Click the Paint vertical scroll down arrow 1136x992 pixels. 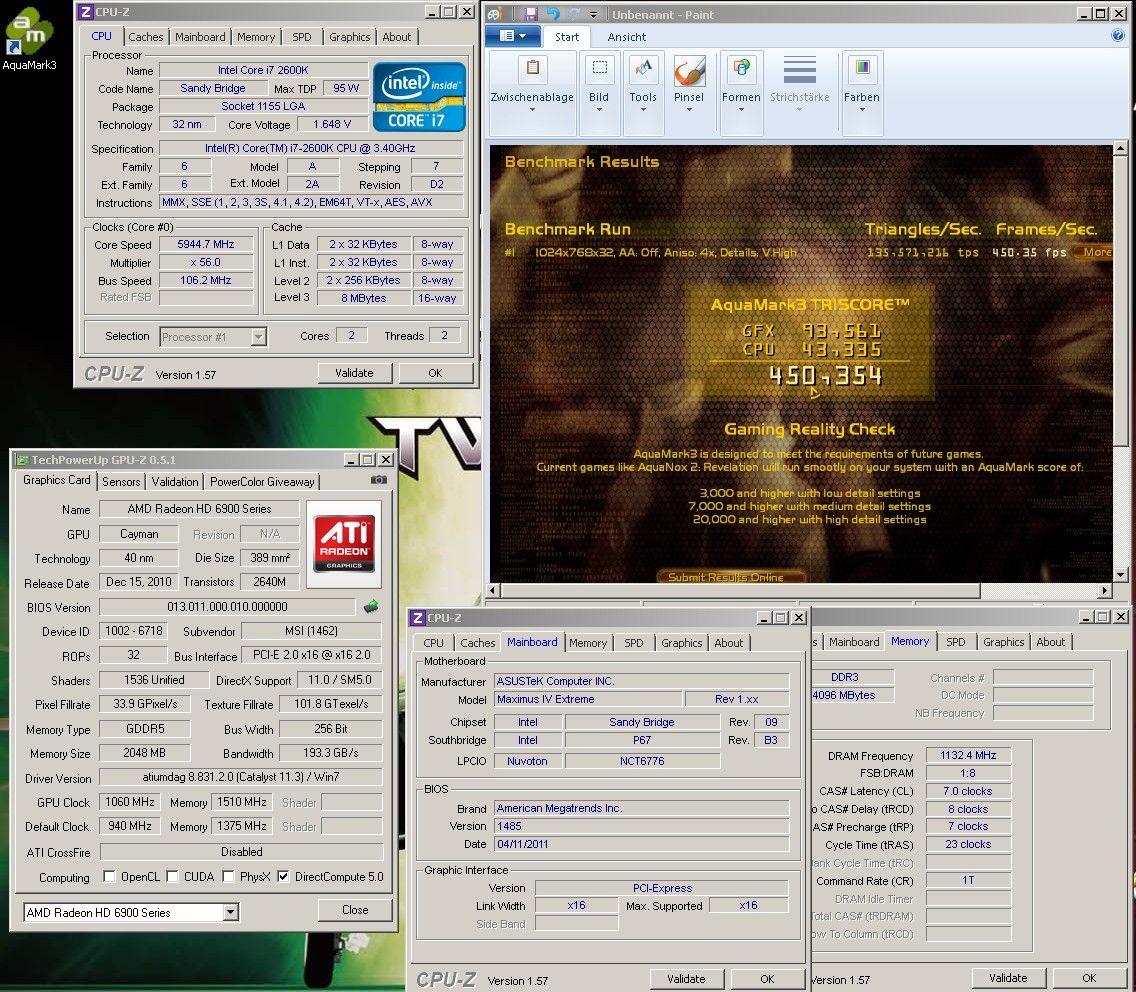point(1120,575)
